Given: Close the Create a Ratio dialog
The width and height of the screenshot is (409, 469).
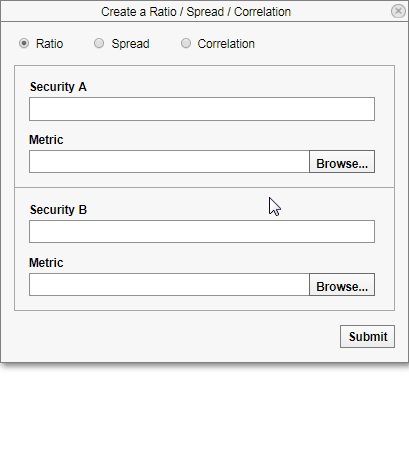Looking at the screenshot, I should 398,11.
